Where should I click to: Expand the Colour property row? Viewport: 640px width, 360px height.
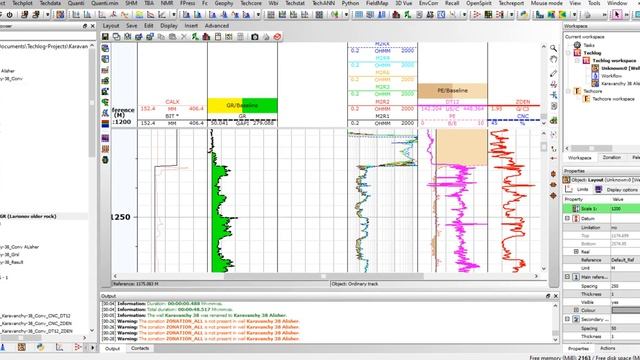coord(576,310)
